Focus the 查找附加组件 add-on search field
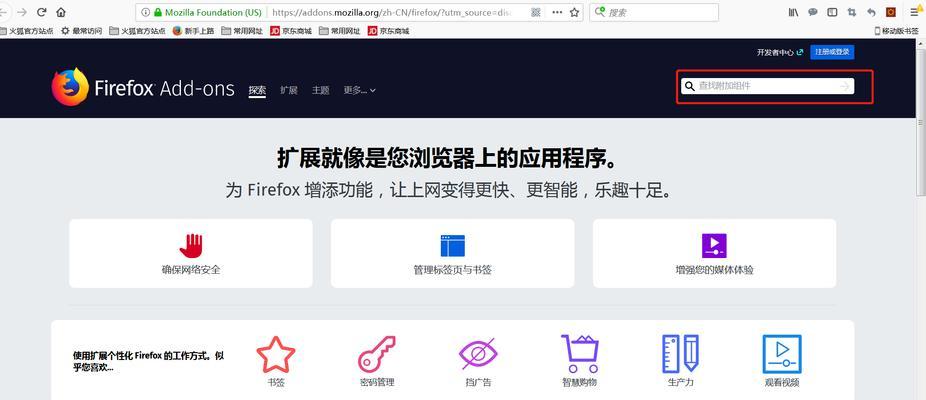 [767, 86]
